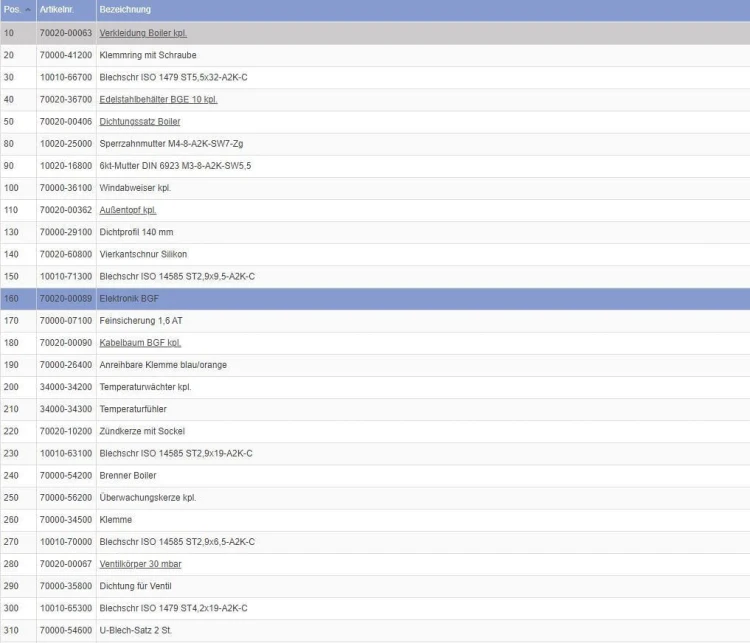Image resolution: width=750 pixels, height=643 pixels.
Task: Click article number 70020-00089
Action: (66, 299)
